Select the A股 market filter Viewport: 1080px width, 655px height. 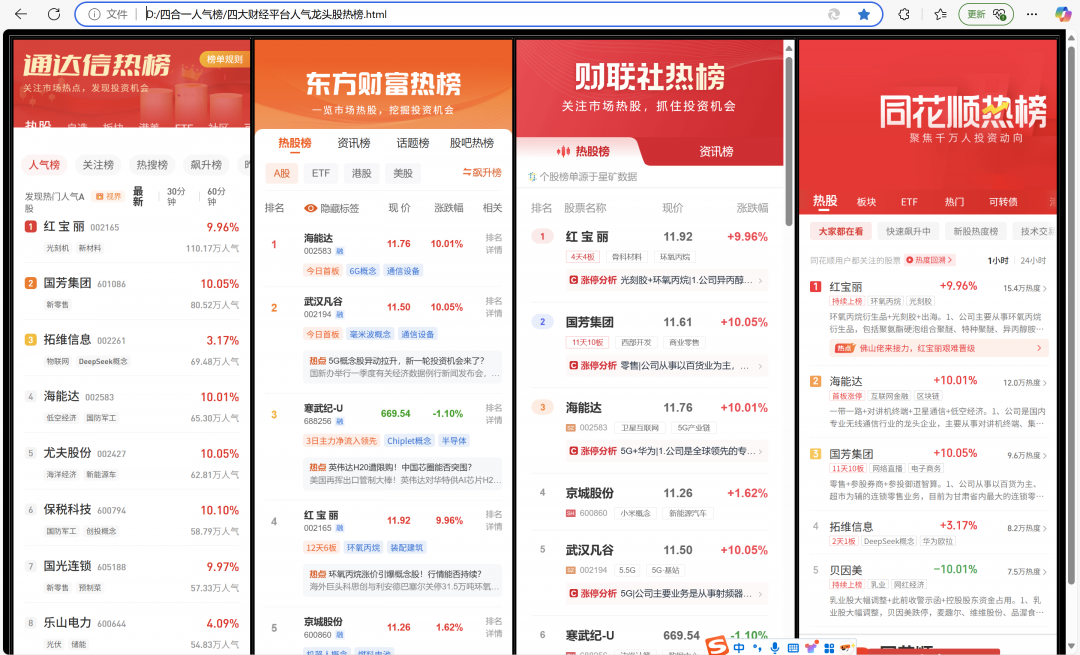pyautogui.click(x=282, y=173)
